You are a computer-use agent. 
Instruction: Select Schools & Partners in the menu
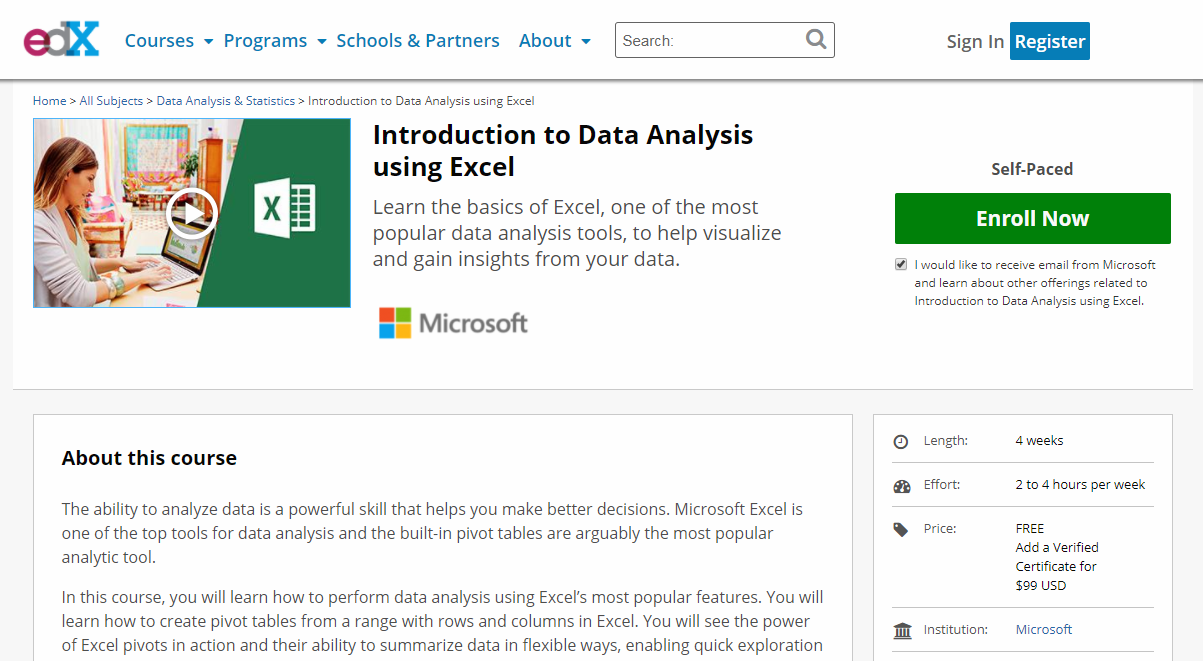418,40
